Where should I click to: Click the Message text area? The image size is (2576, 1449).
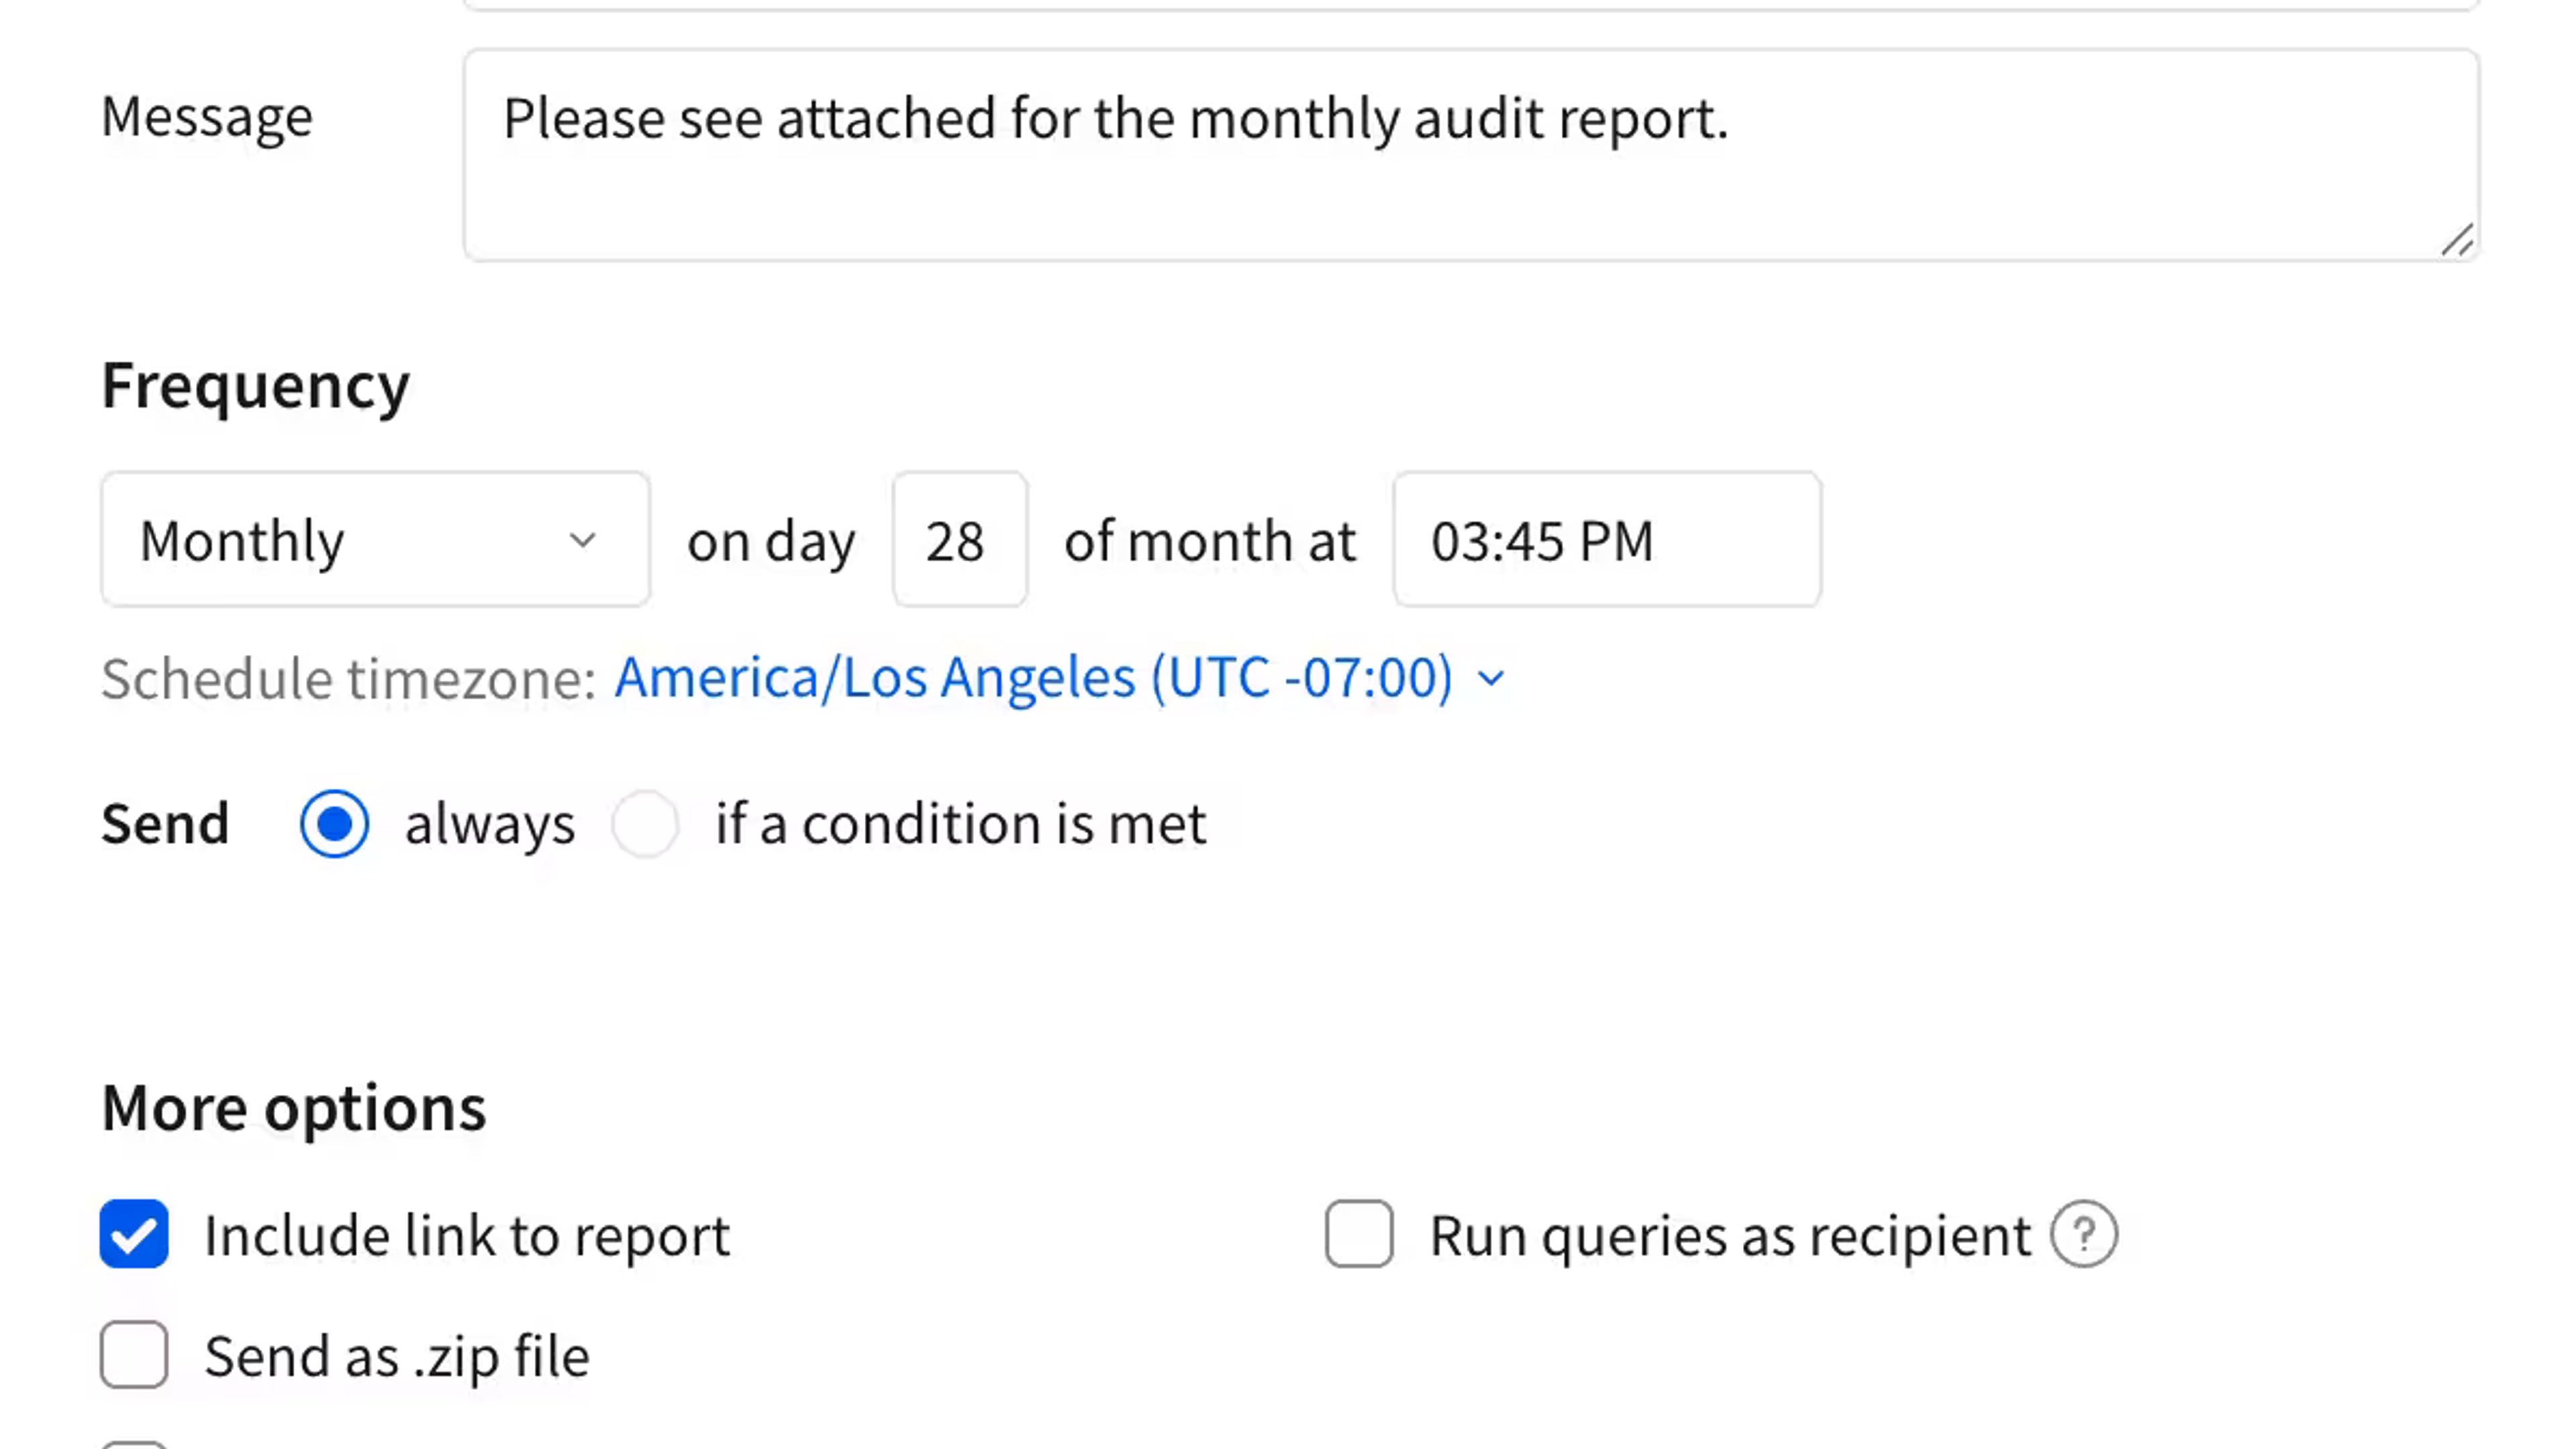1471,155
